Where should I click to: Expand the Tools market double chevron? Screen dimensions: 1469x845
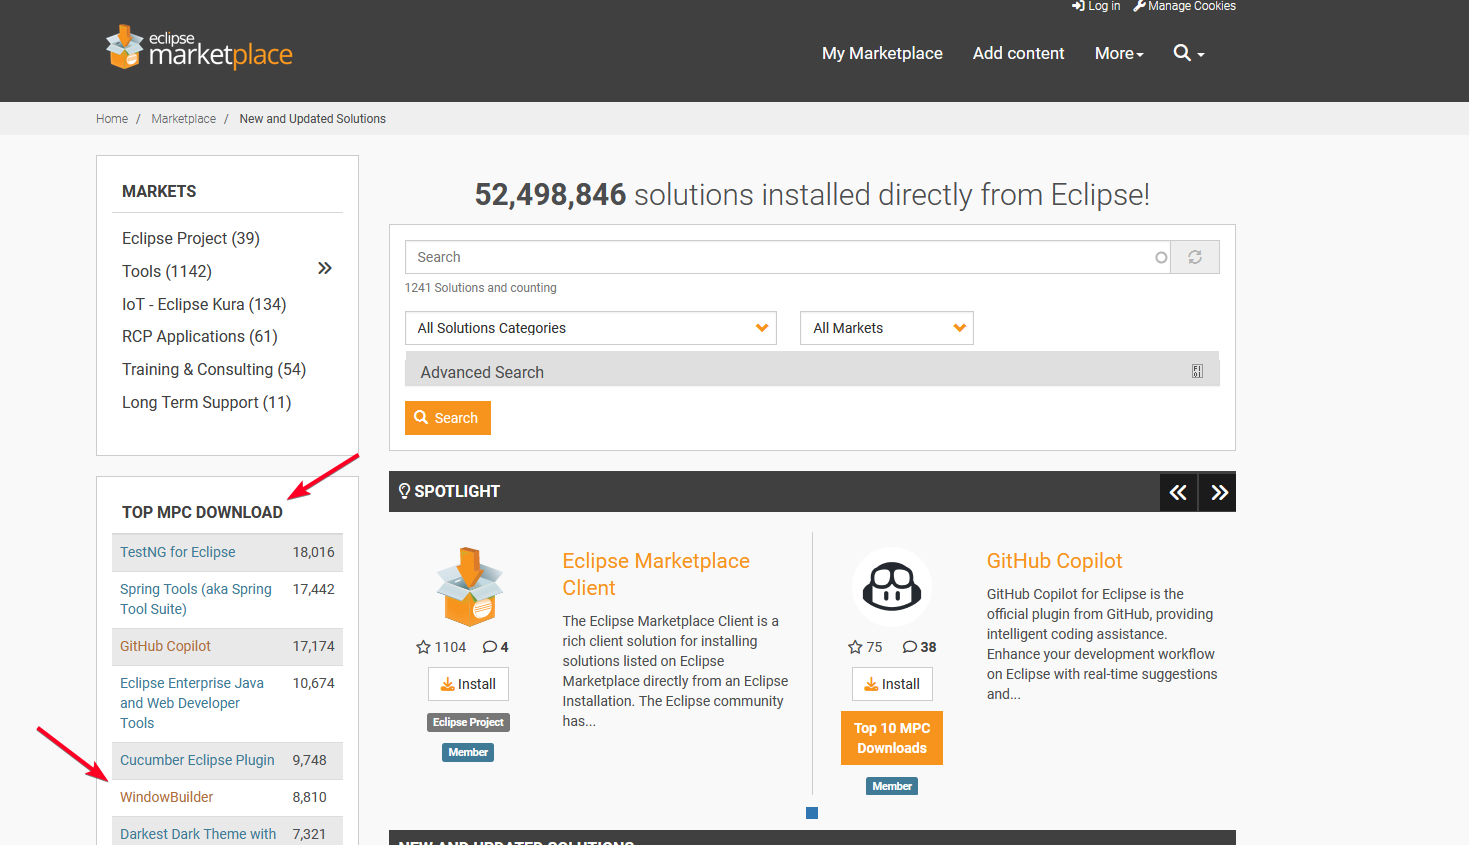[x=324, y=268]
